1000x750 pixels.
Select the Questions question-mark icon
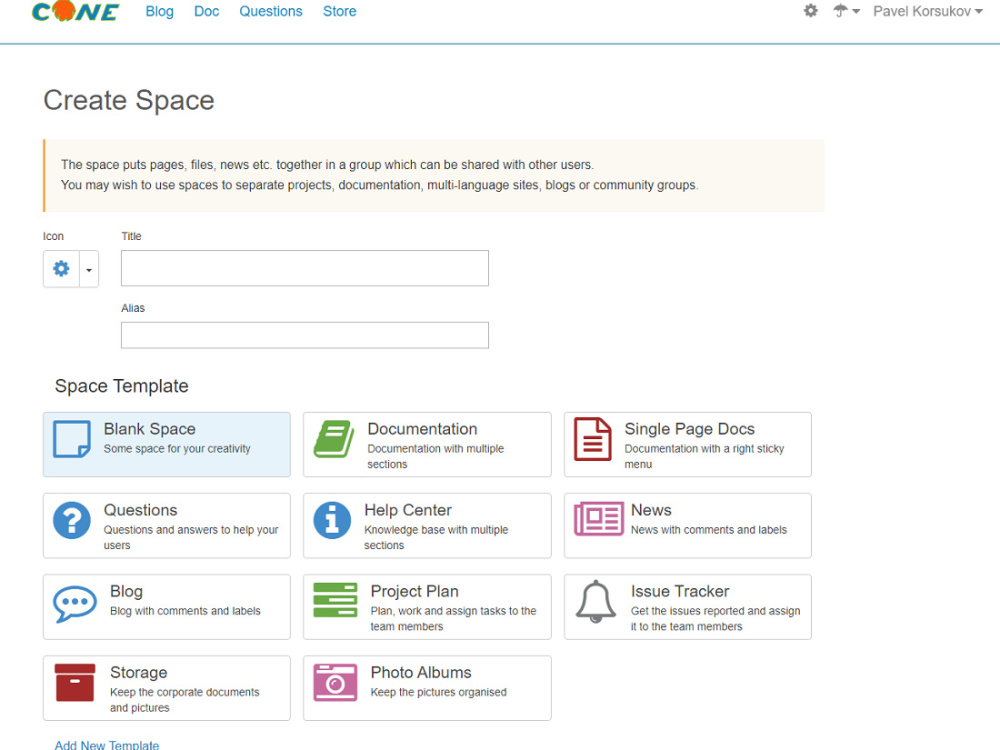point(71,520)
